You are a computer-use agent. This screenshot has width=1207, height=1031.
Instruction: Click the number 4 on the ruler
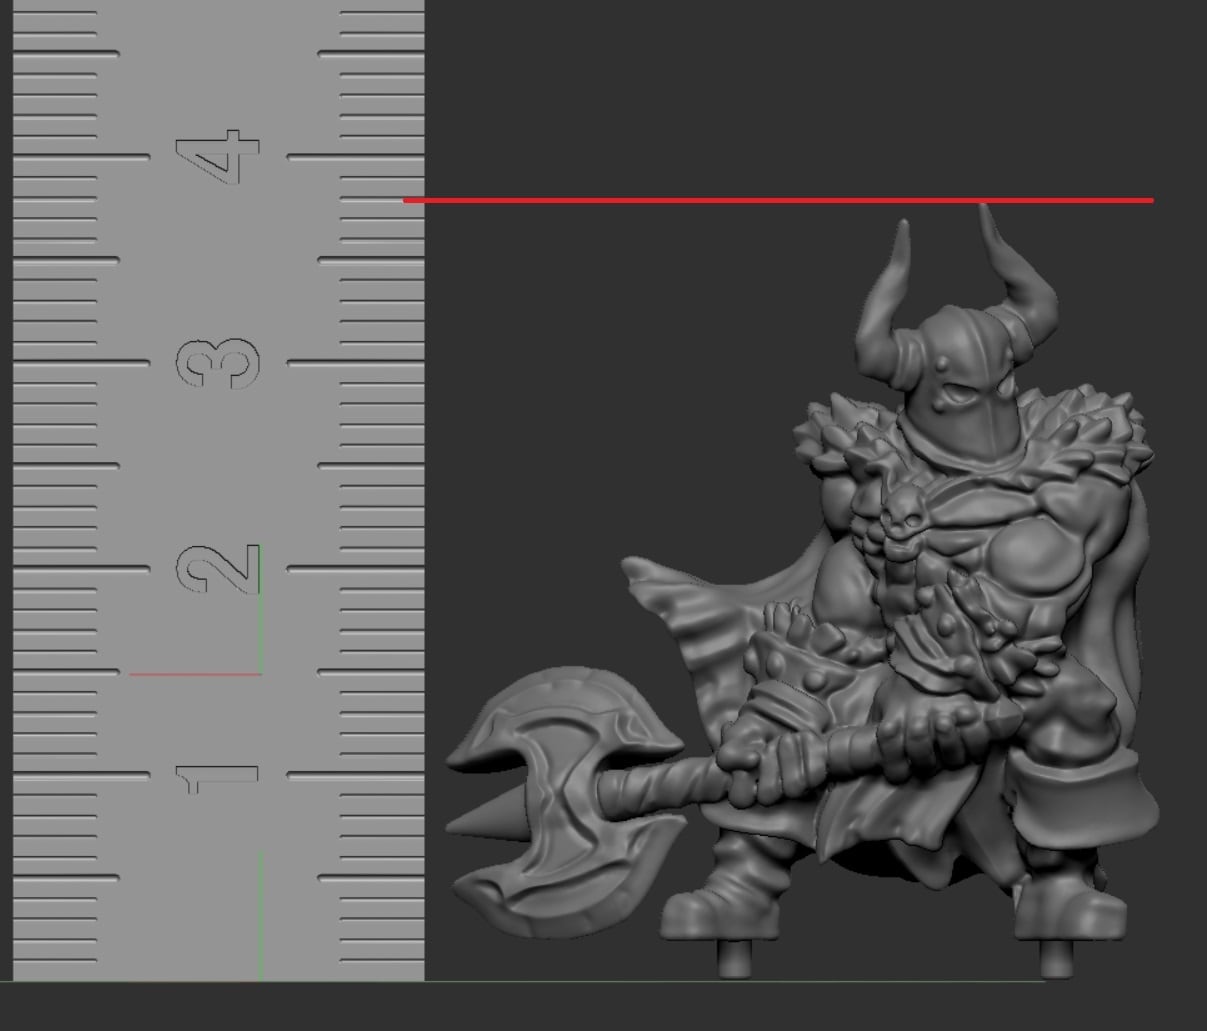(218, 157)
